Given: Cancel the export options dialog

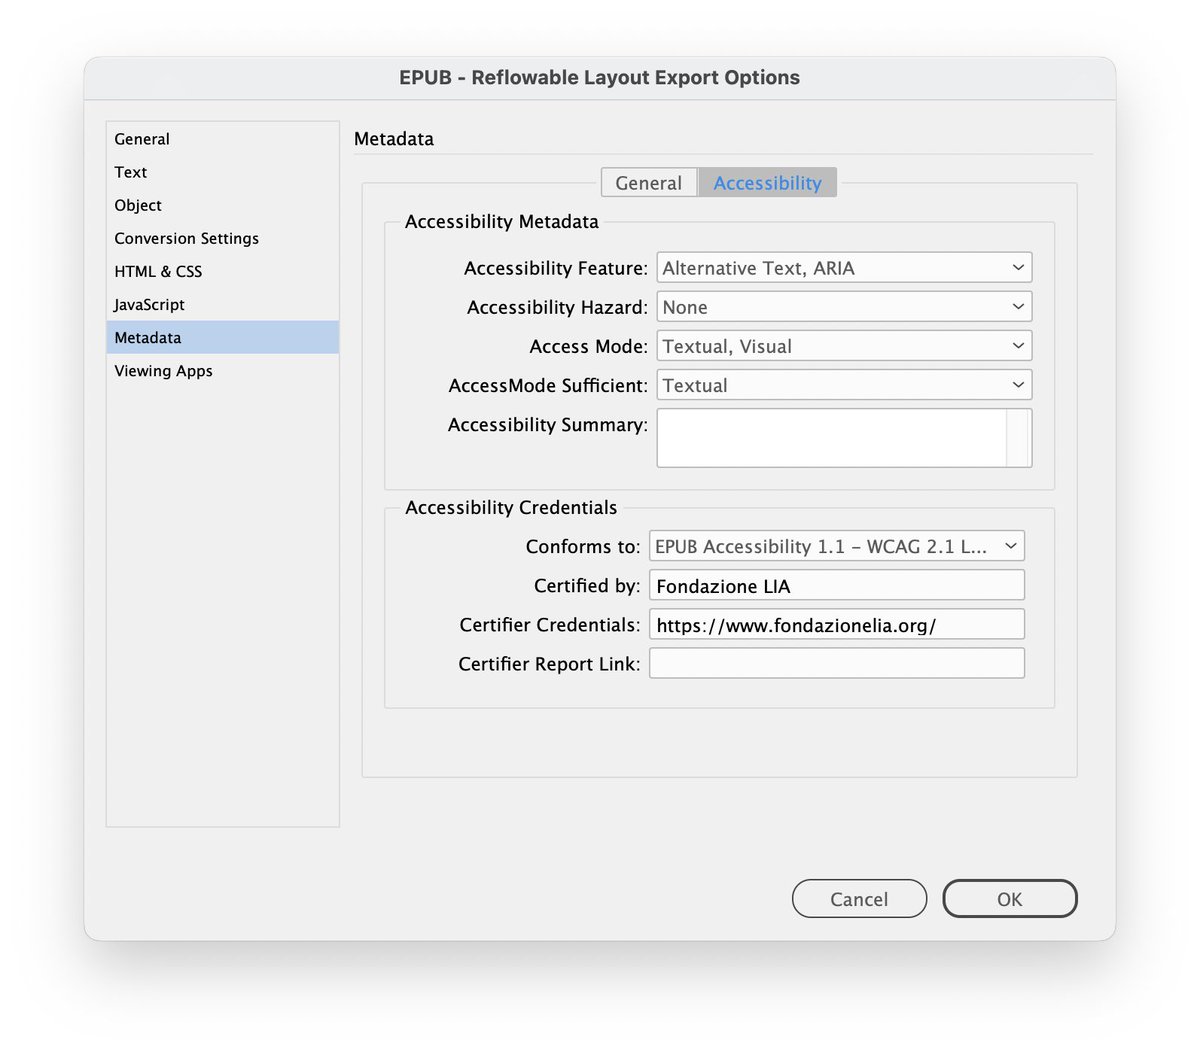Looking at the screenshot, I should click(859, 899).
